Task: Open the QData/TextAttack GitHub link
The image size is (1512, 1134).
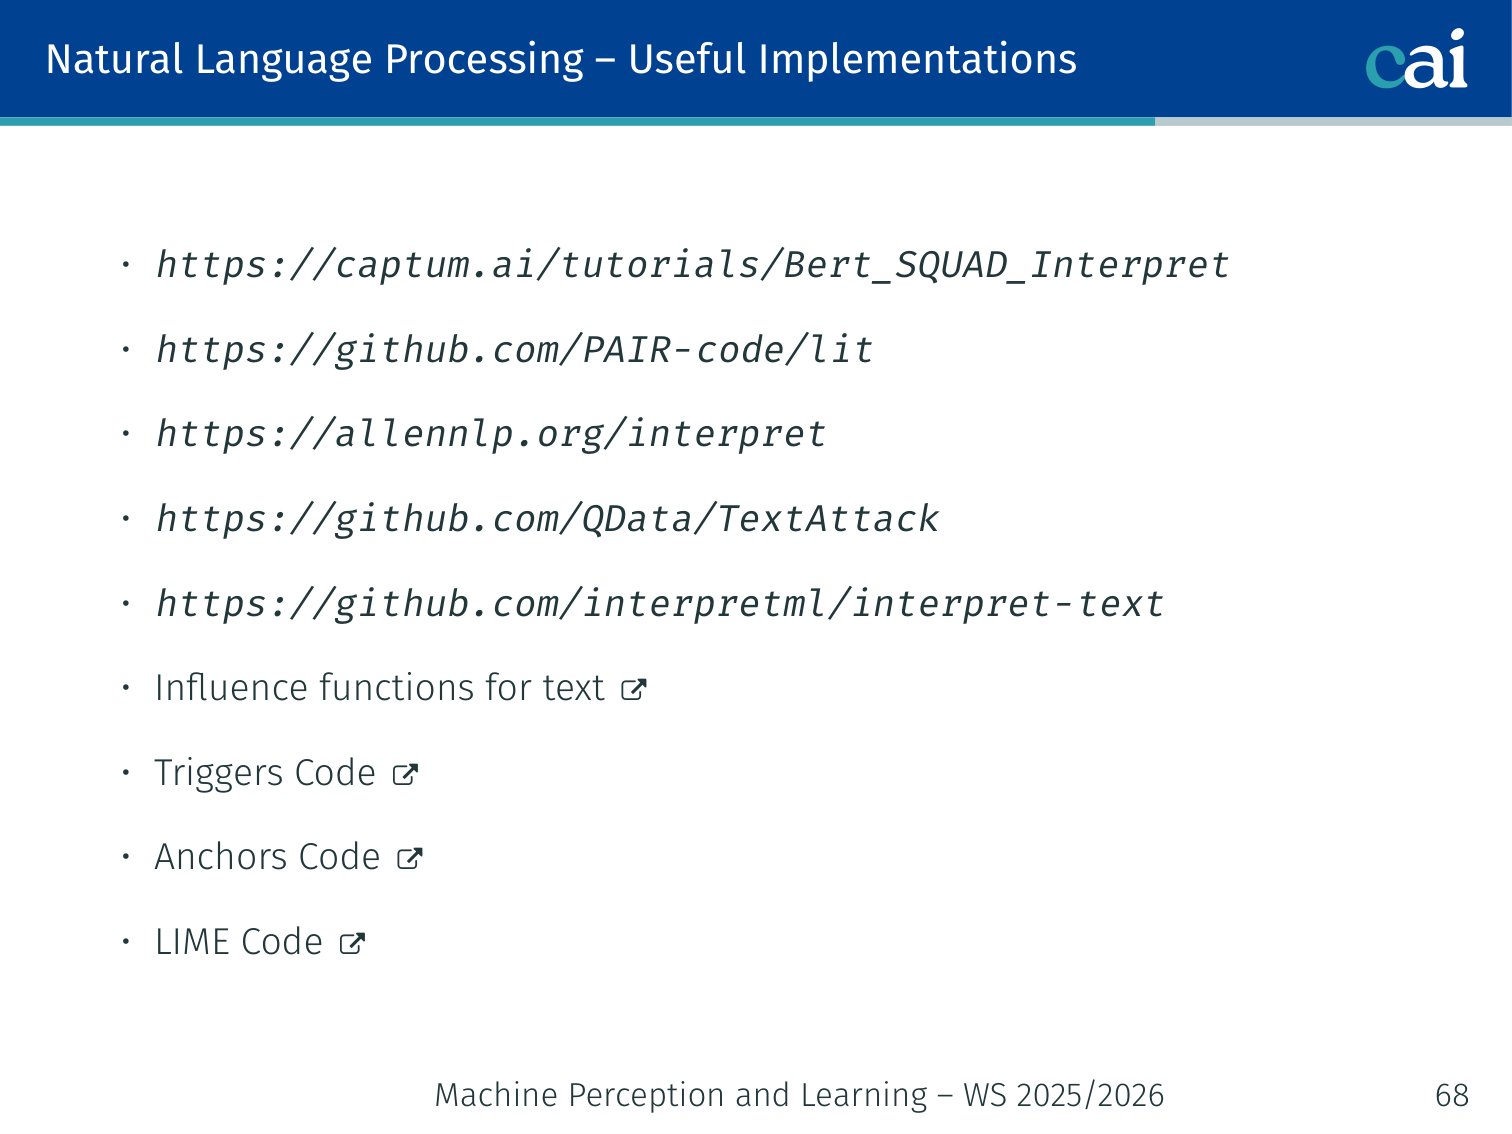Action: click(547, 519)
